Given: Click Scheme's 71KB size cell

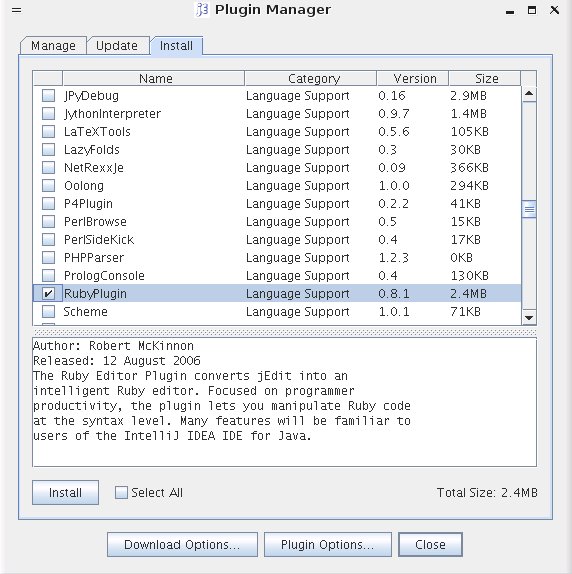Looking at the screenshot, I should (466, 312).
